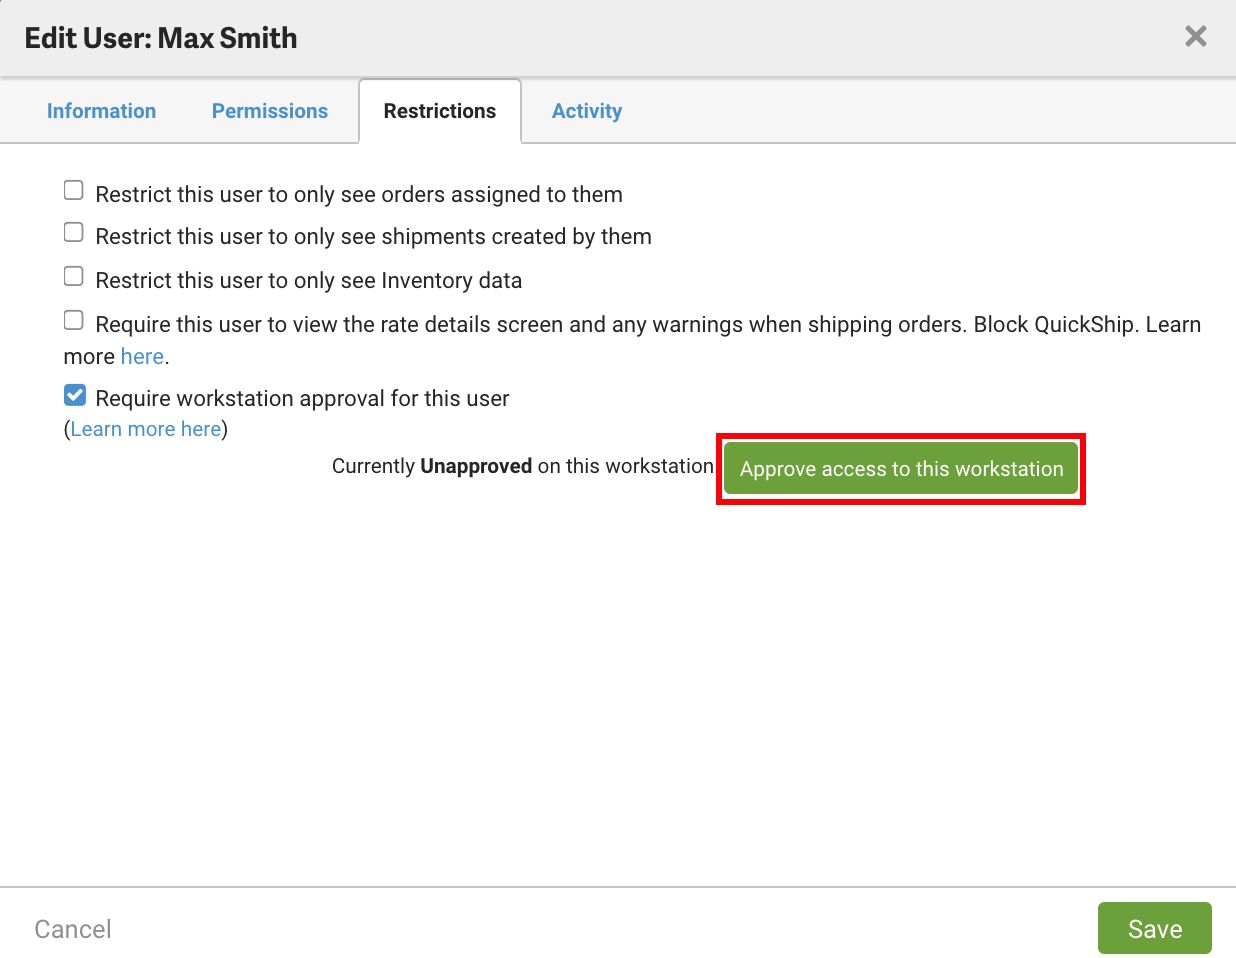Click the 'Learn more here' workstation link
Image resolution: width=1236 pixels, height=958 pixels.
click(x=146, y=430)
